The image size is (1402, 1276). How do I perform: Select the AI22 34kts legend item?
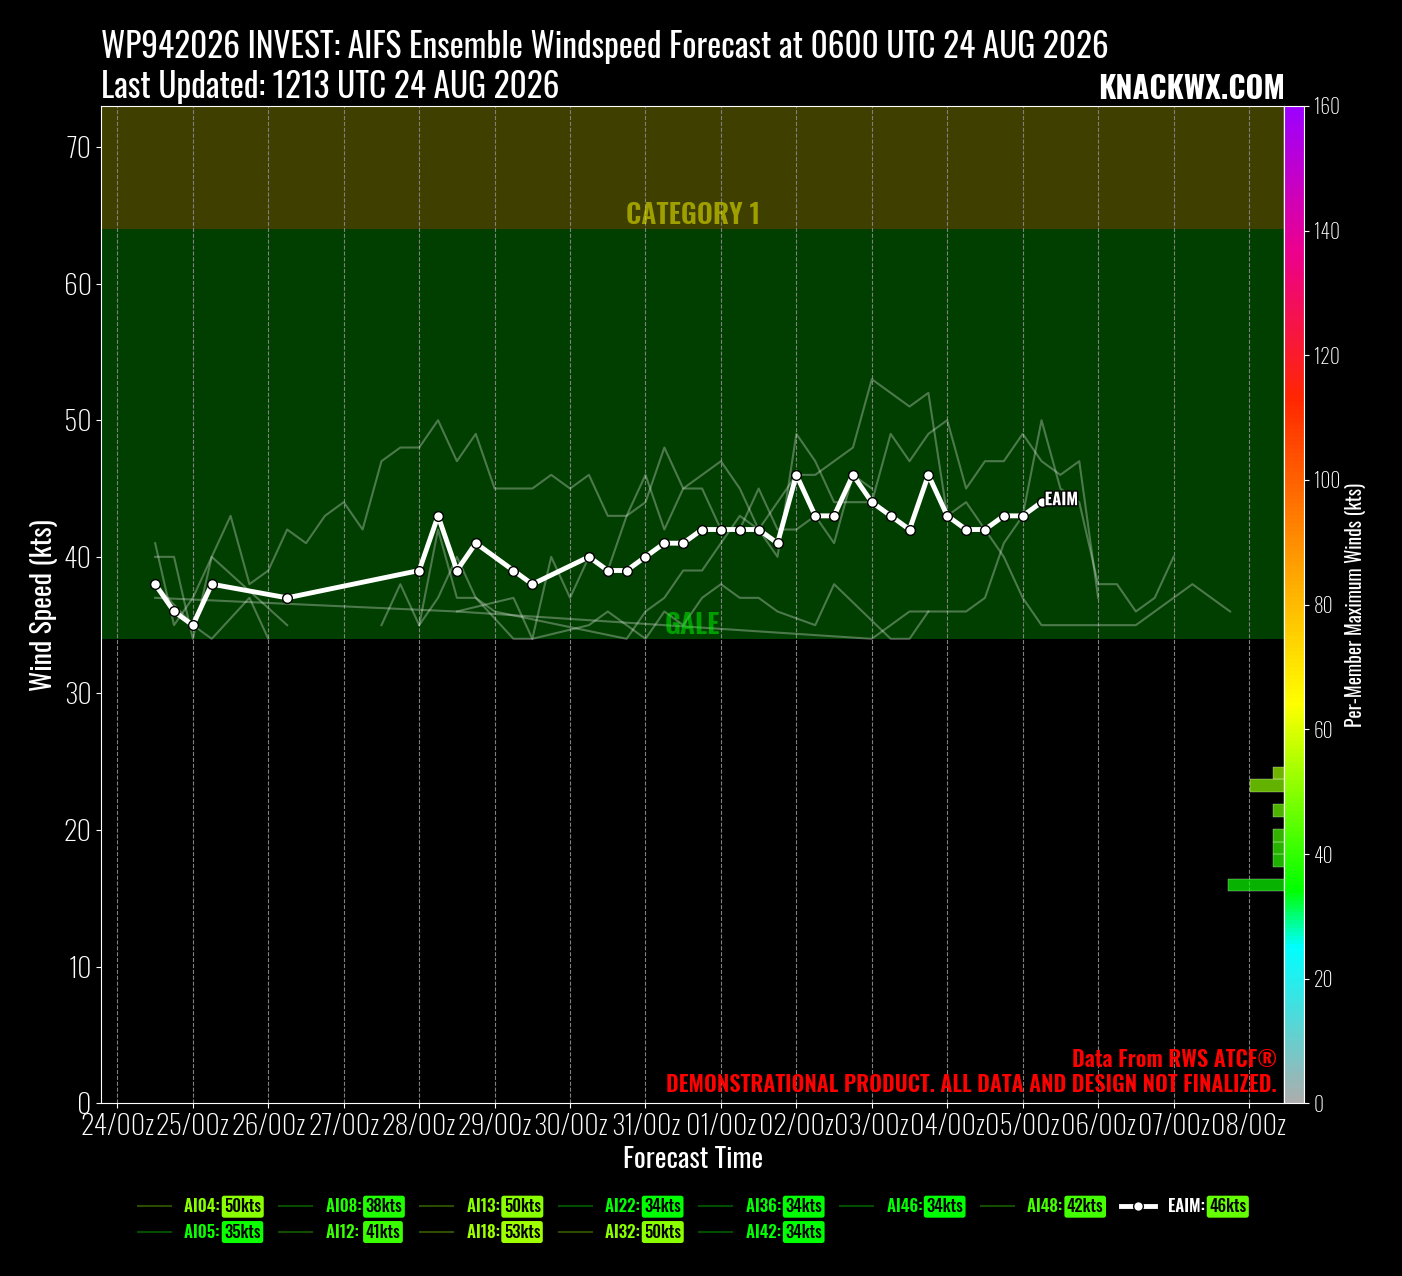click(621, 1206)
